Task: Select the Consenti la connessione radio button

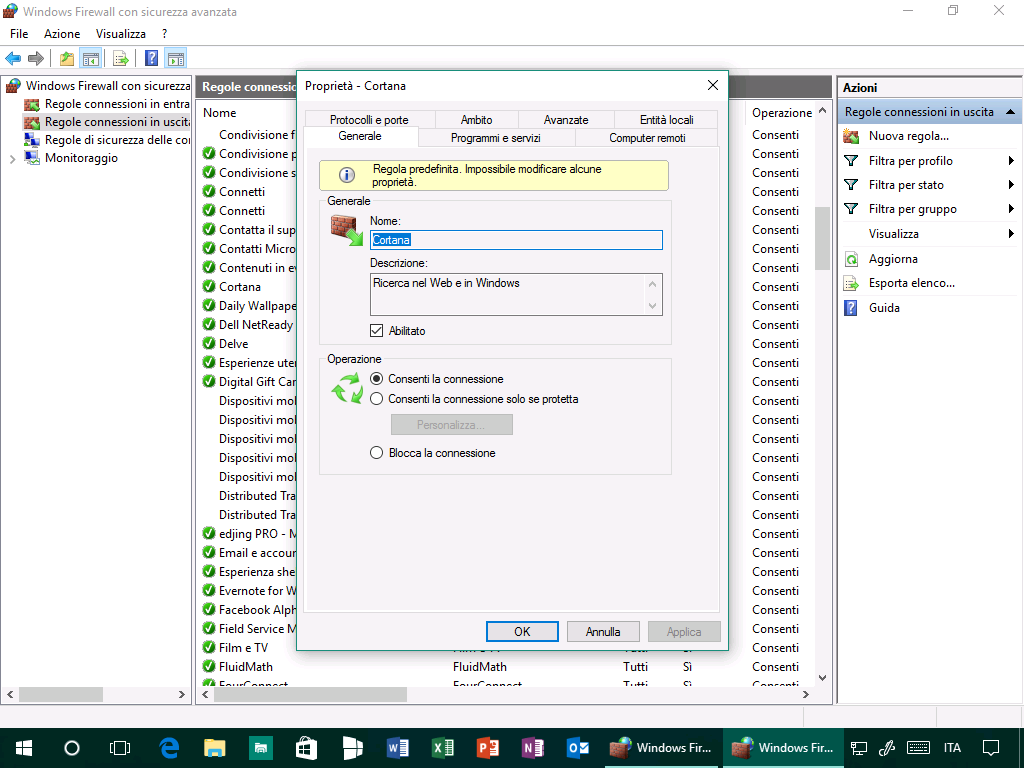Action: click(x=376, y=379)
